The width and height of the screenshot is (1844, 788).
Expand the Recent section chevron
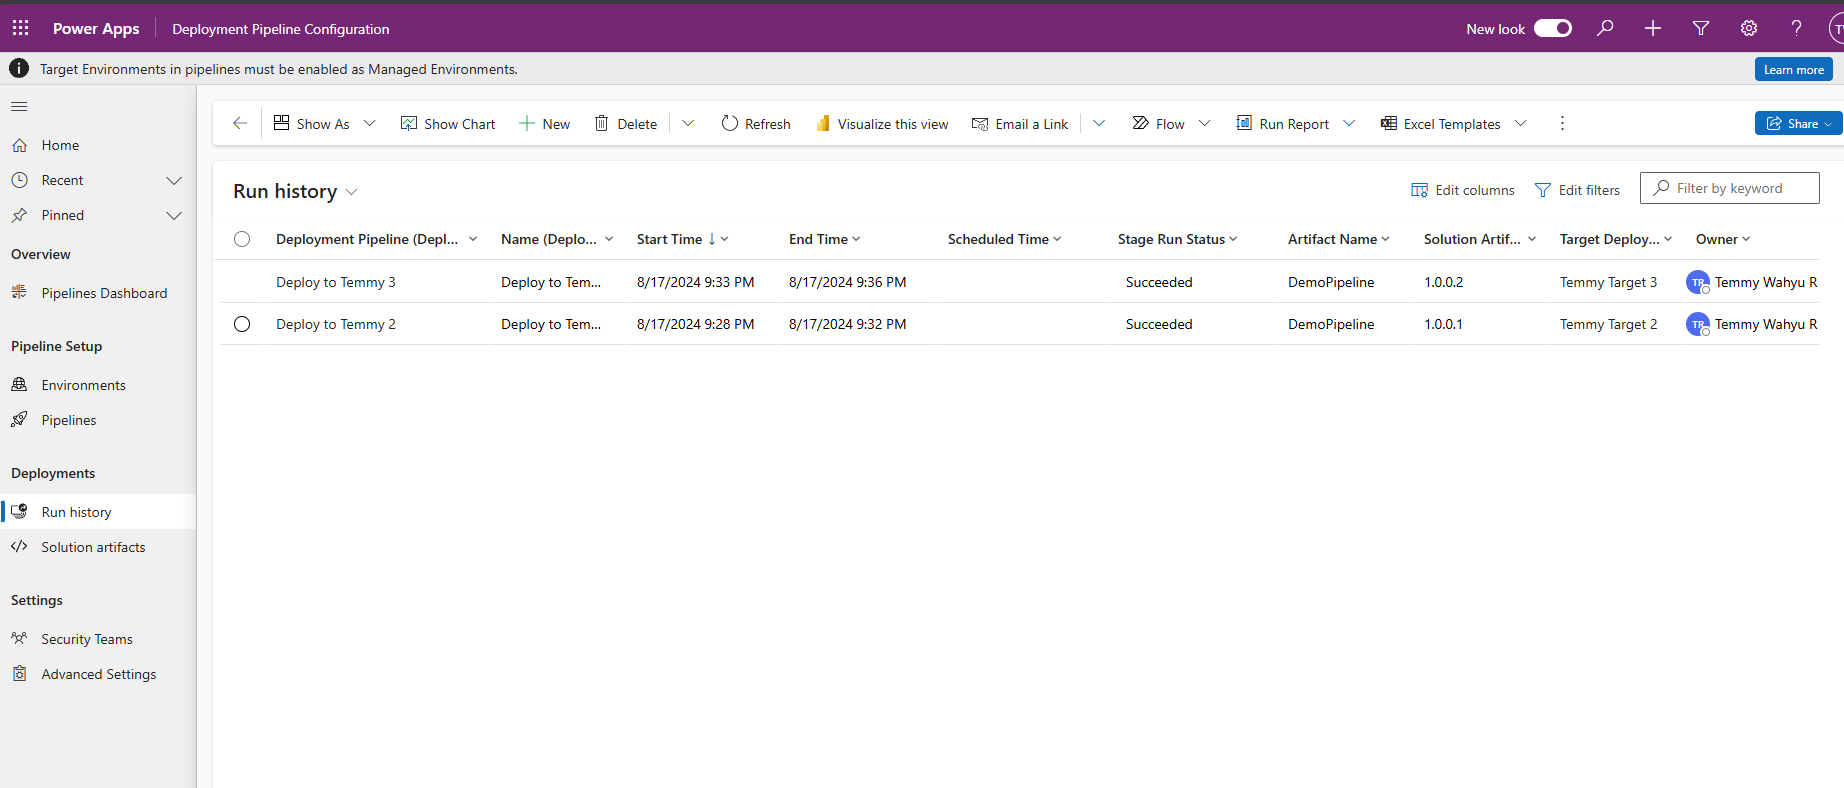pyautogui.click(x=174, y=180)
